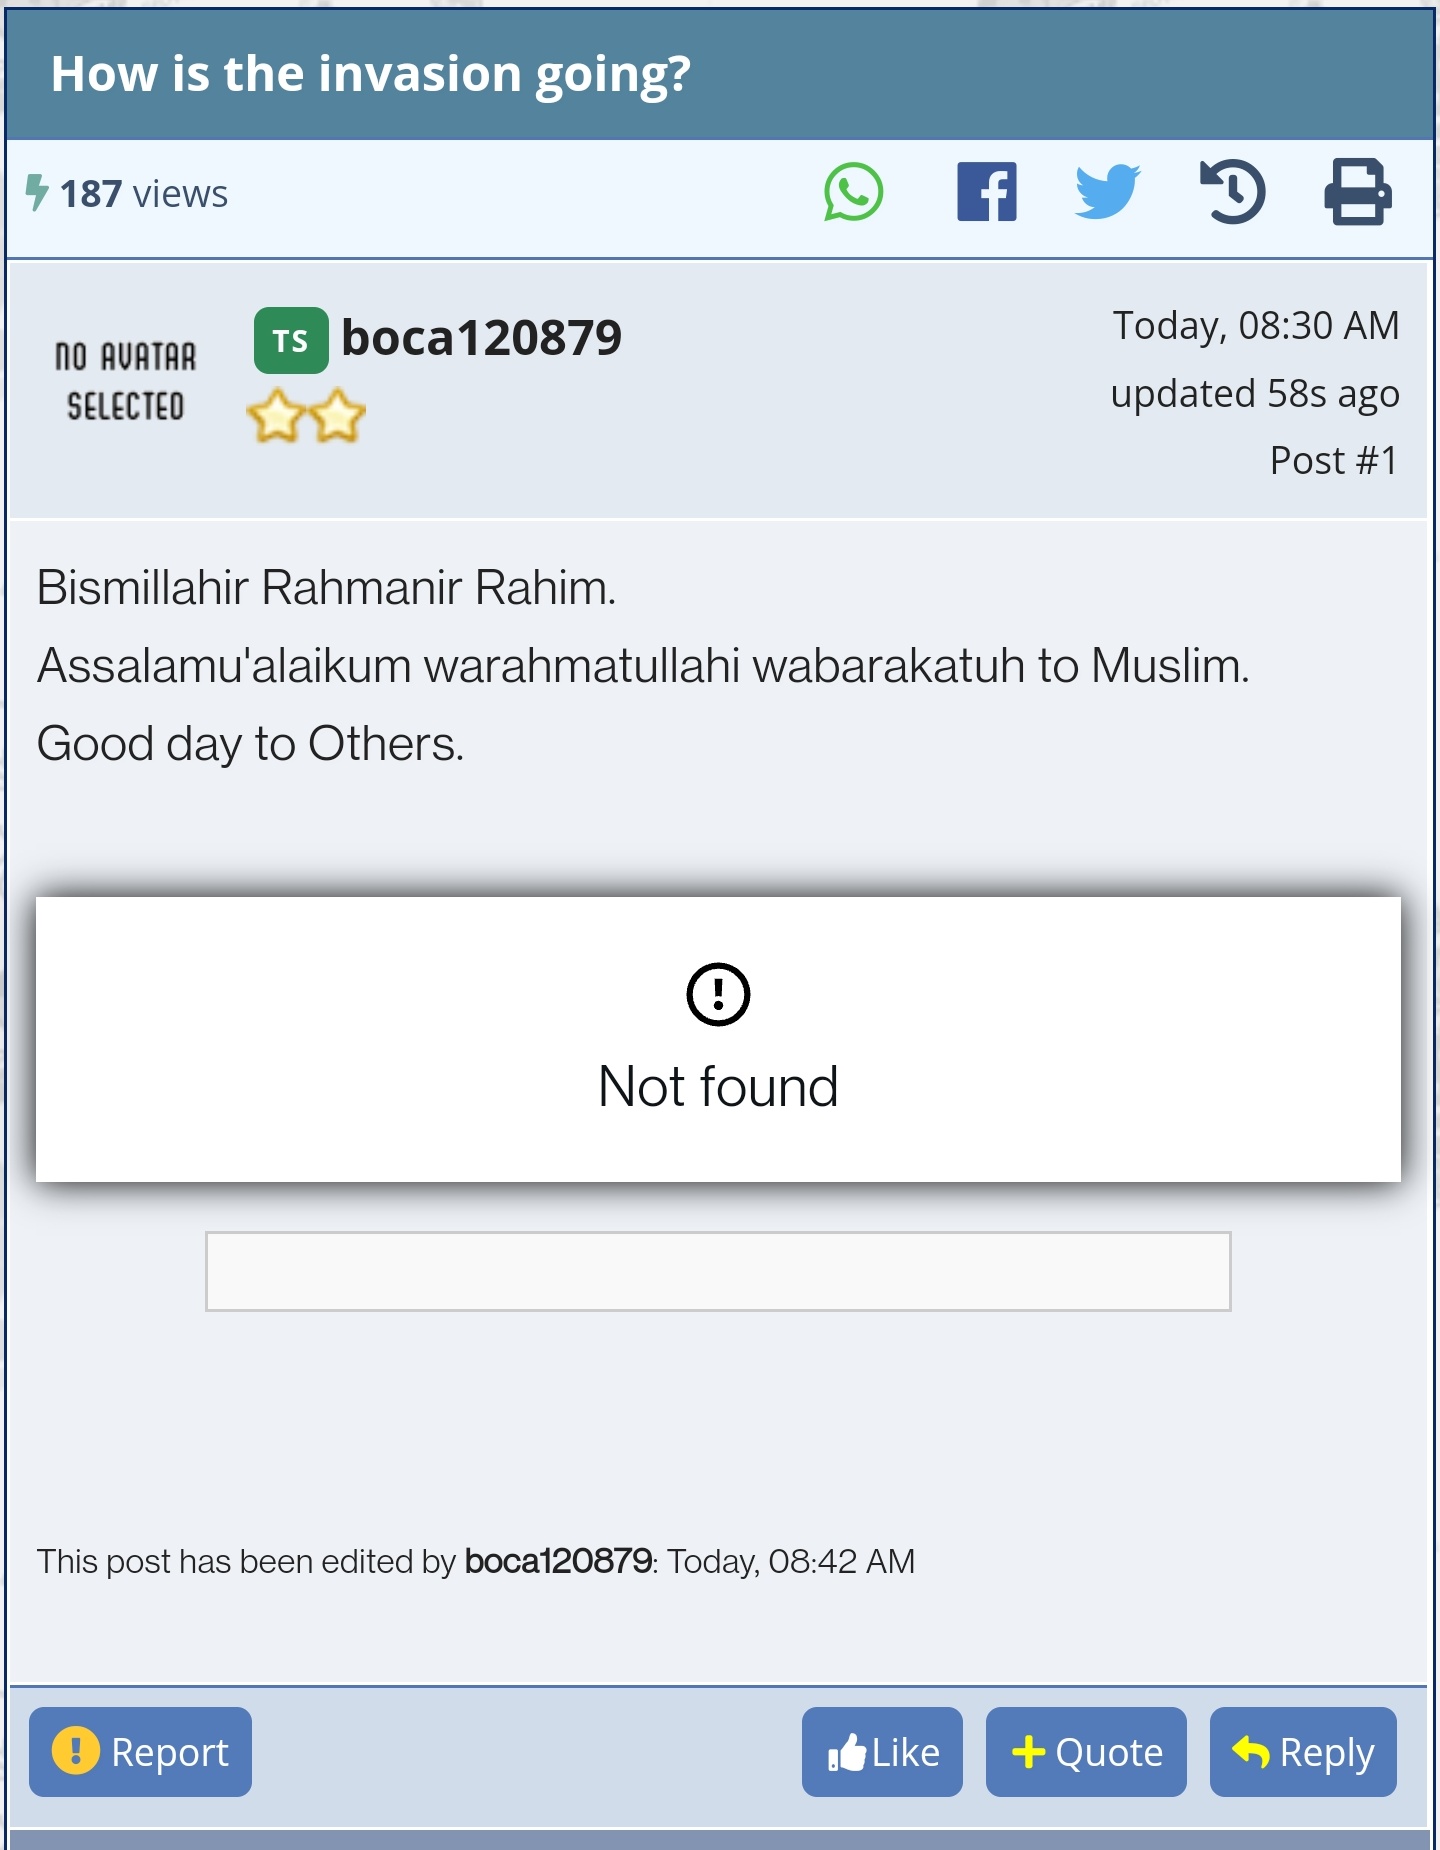Click the green TS badge
The width and height of the screenshot is (1440, 1850).
click(x=291, y=341)
